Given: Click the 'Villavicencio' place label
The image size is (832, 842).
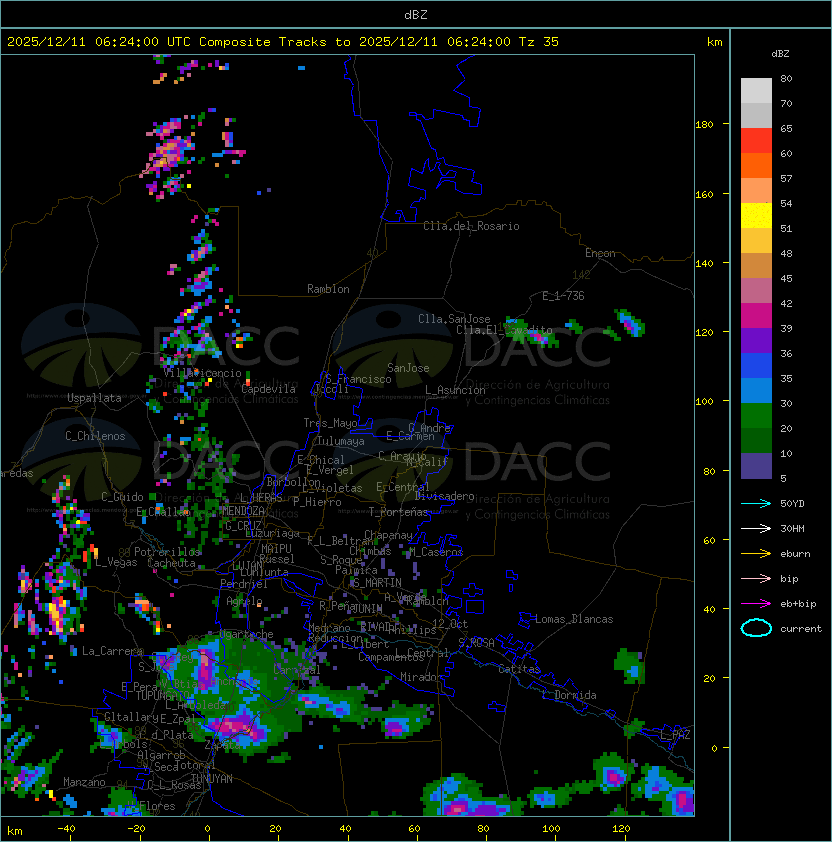Looking at the screenshot, I should pyautogui.click(x=202, y=373).
